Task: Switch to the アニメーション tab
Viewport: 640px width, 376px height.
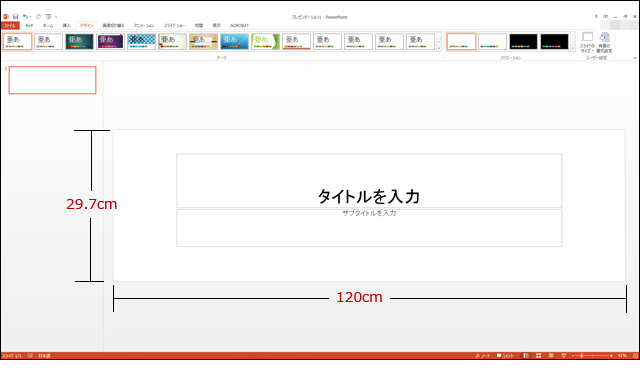Action: (144, 25)
